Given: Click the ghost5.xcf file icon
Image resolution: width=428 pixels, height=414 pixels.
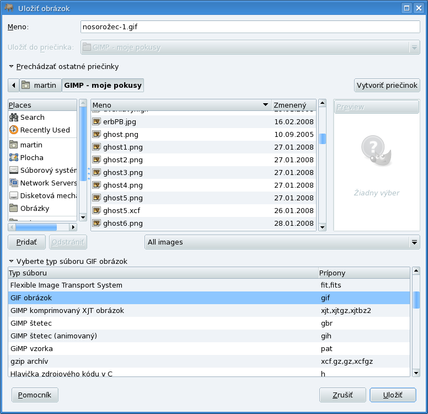Looking at the screenshot, I should (x=97, y=210).
